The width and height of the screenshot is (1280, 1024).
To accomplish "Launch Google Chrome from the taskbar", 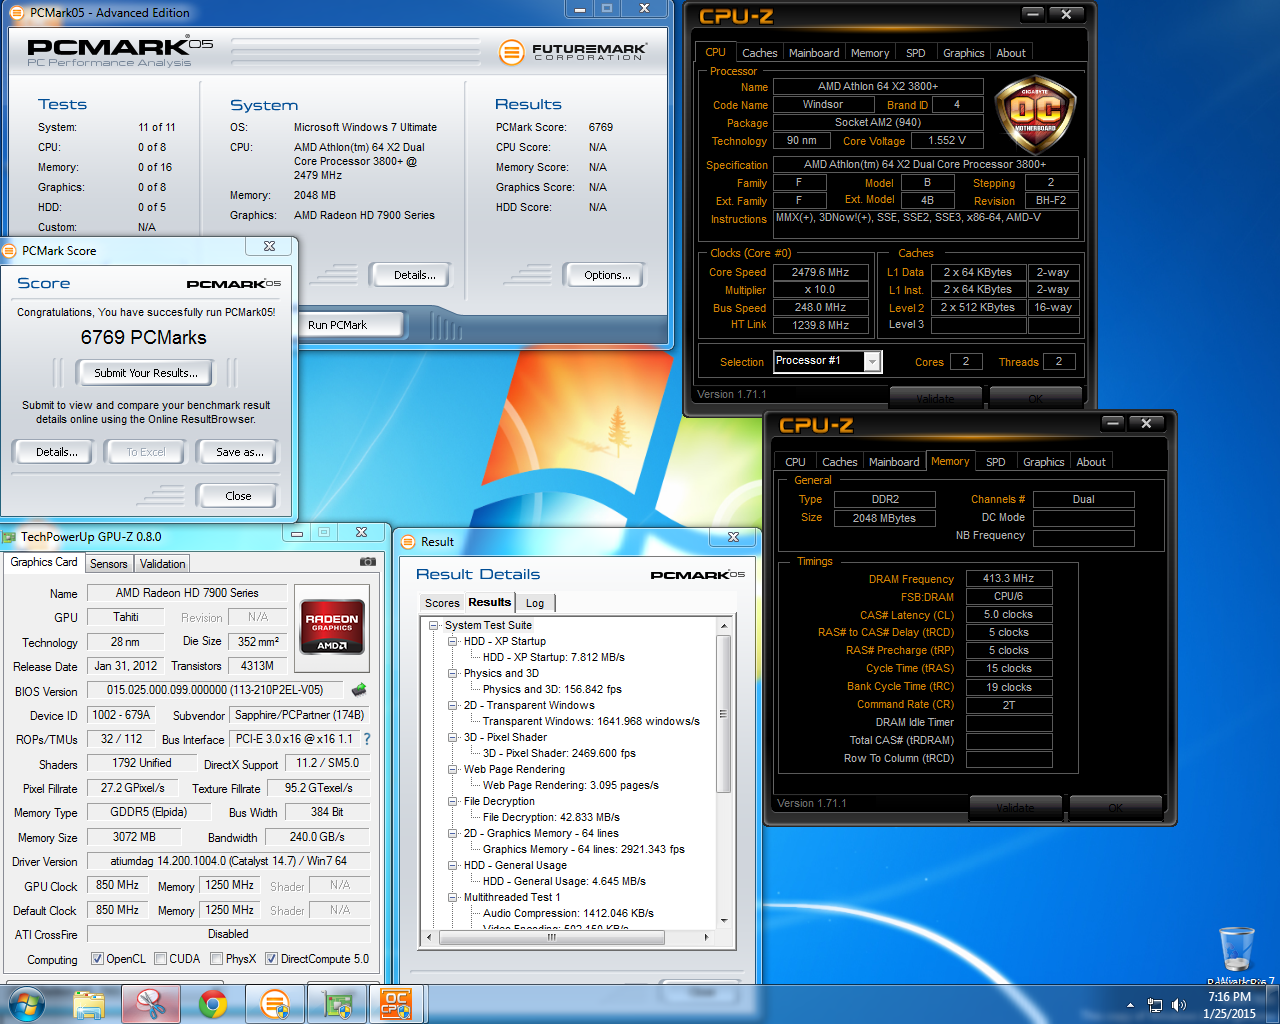I will pyautogui.click(x=212, y=1004).
